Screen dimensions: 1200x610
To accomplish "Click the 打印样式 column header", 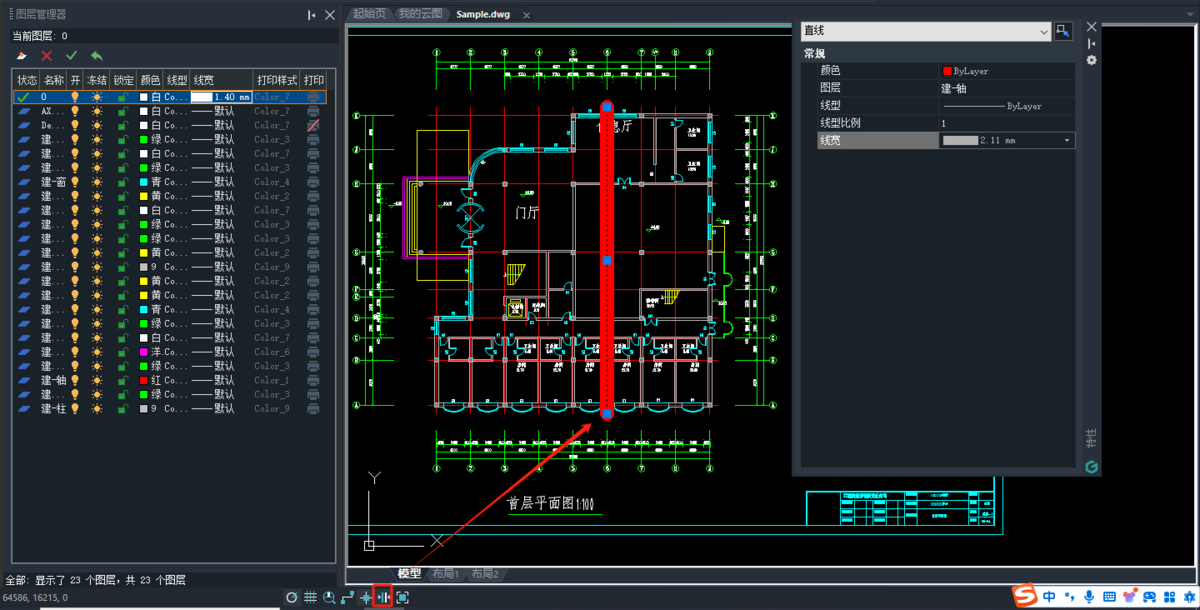I will pyautogui.click(x=276, y=80).
